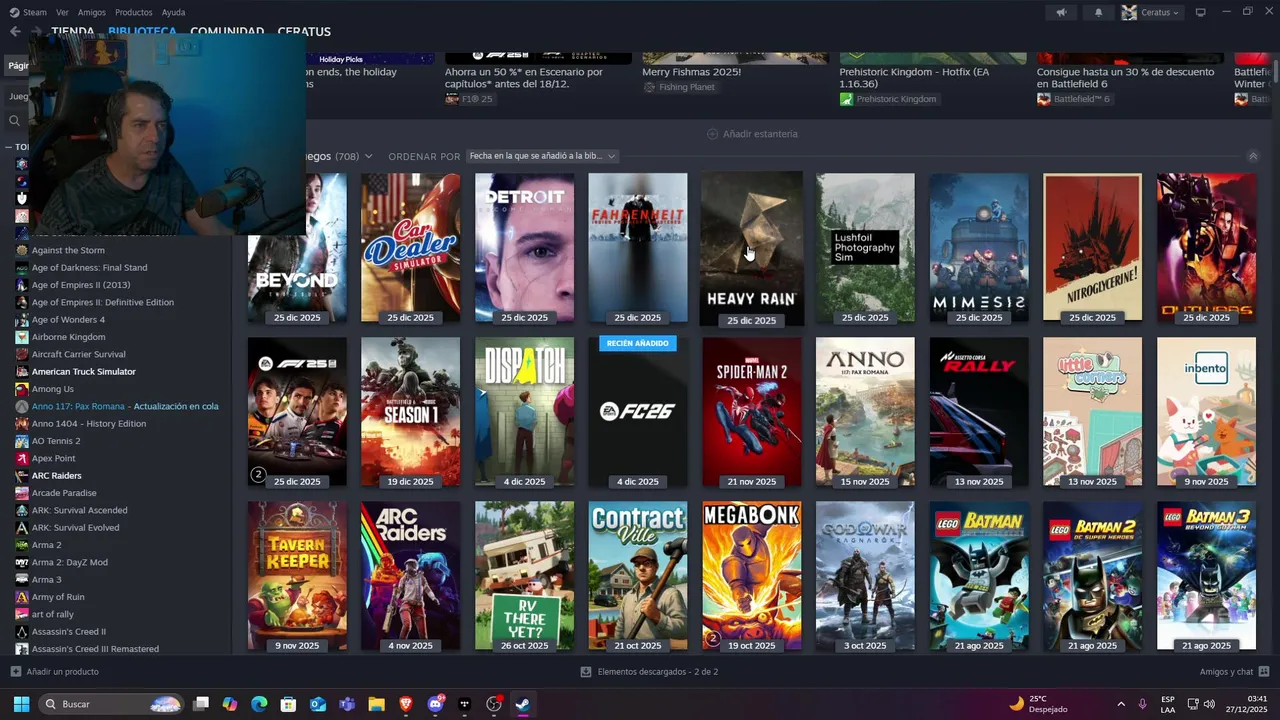Screen dimensions: 1280x720
Task: Expand the Ceratus account dropdown
Action: (1150, 12)
